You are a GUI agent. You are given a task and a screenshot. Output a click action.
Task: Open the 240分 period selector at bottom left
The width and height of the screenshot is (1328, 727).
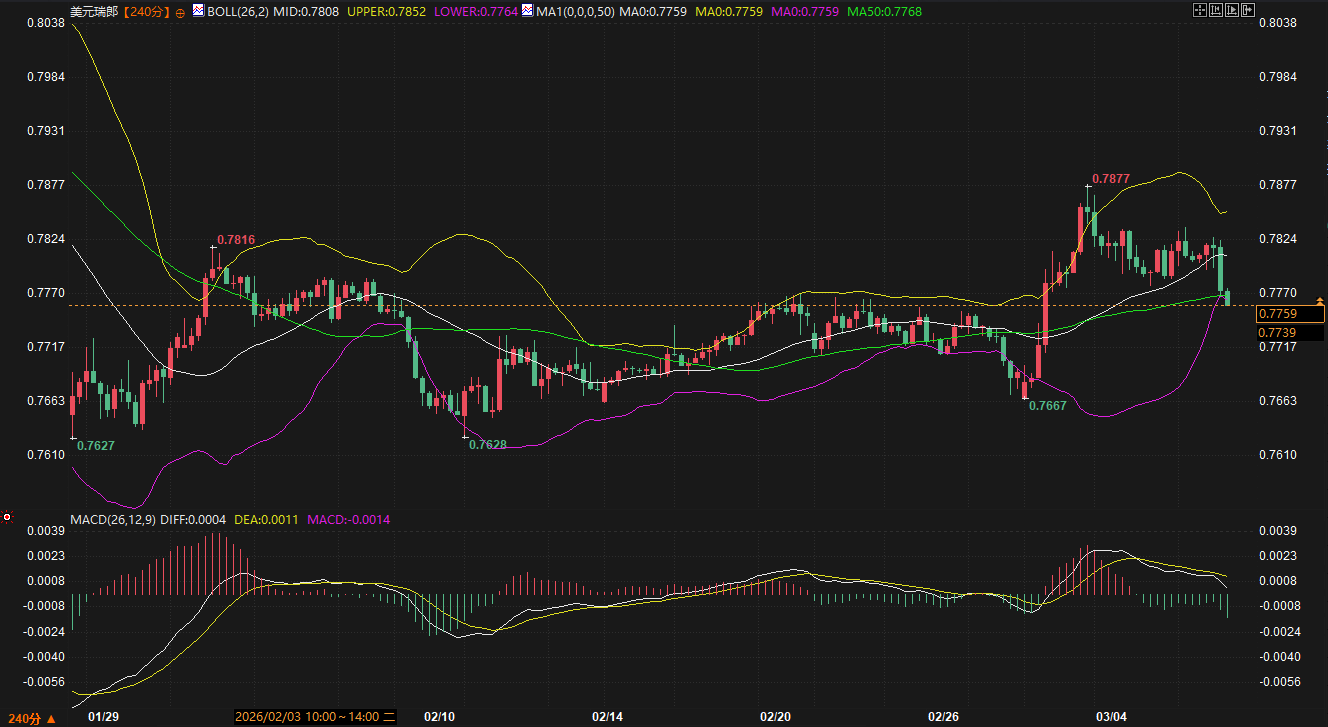pyautogui.click(x=36, y=718)
